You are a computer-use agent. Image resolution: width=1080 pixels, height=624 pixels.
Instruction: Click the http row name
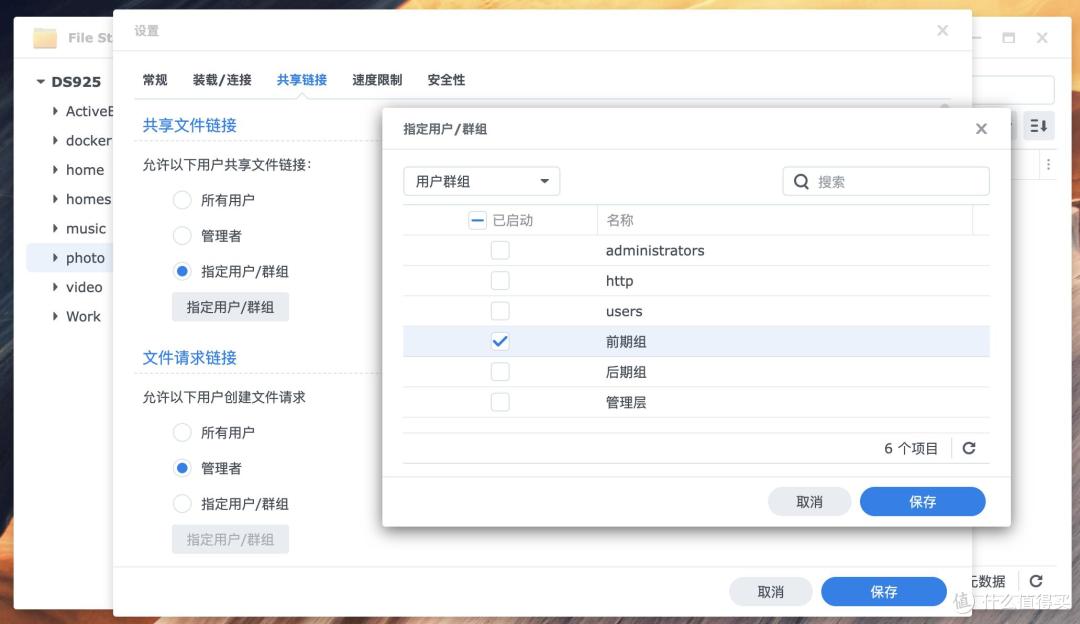pyautogui.click(x=619, y=281)
